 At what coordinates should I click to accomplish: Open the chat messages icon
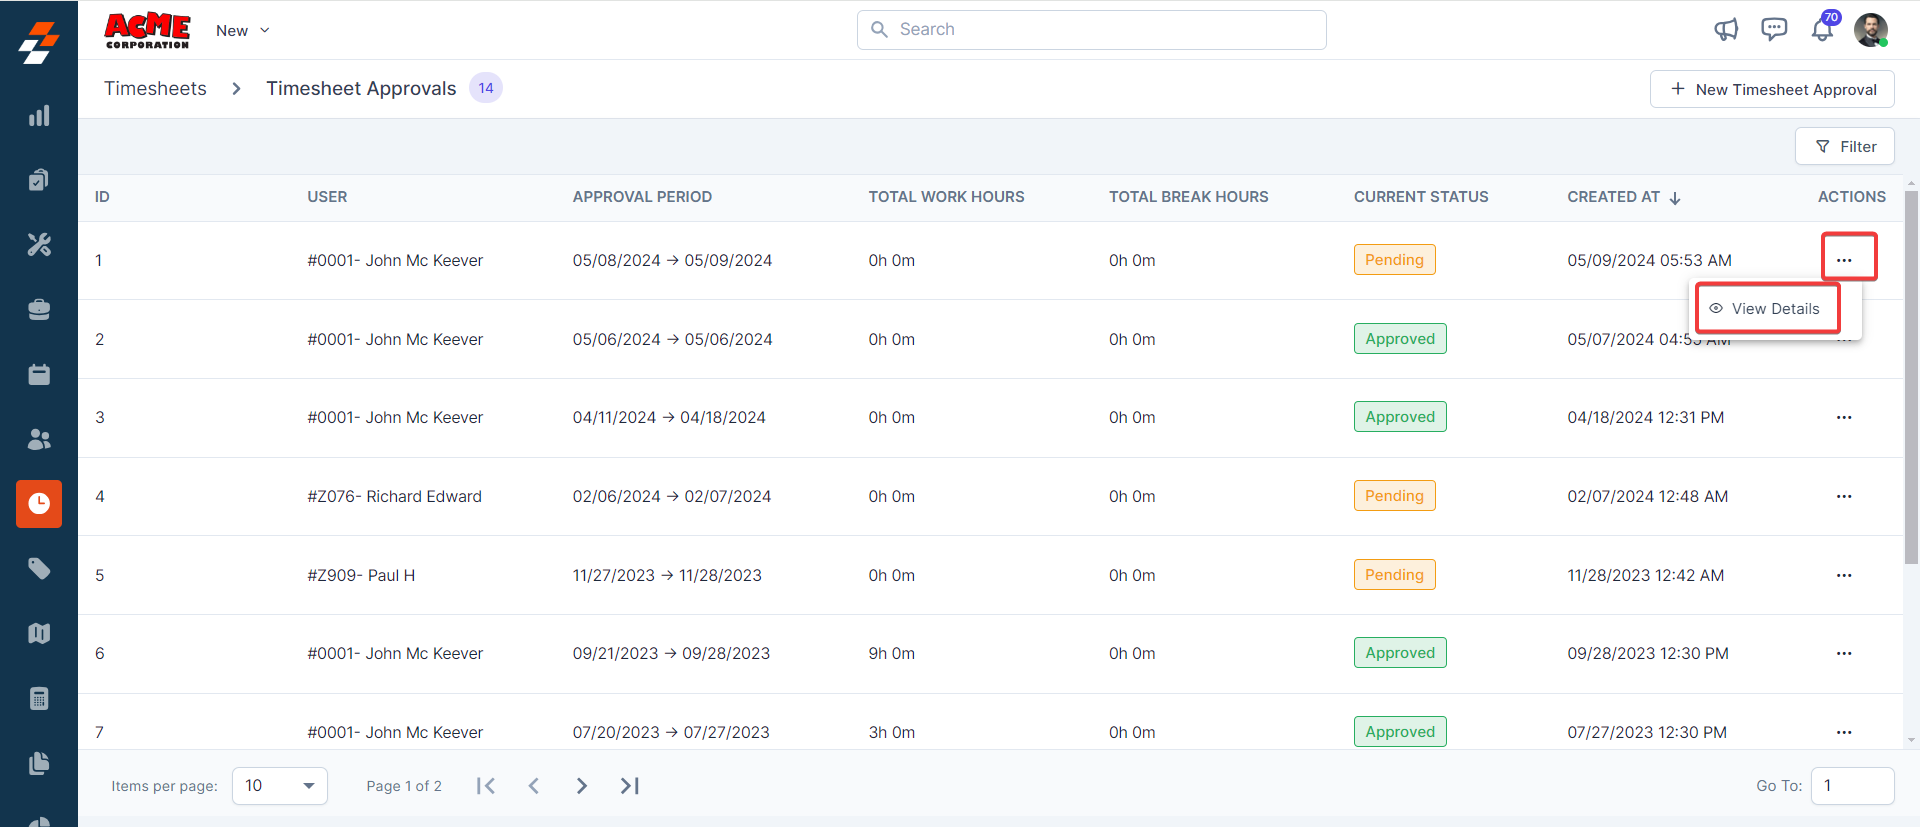click(1774, 30)
